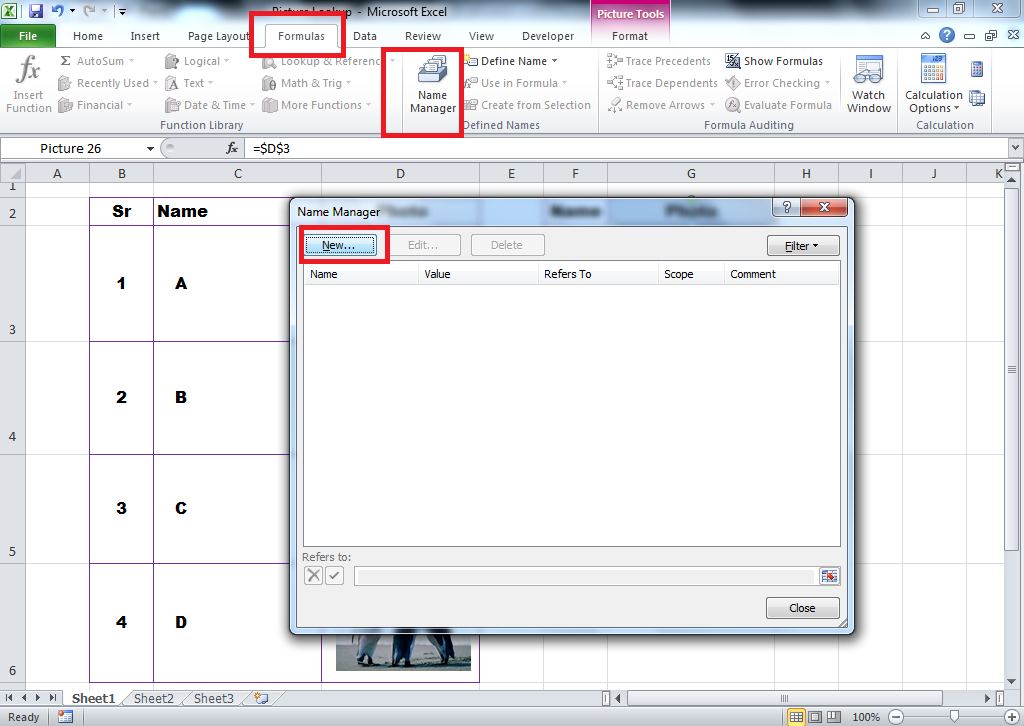This screenshot has width=1024, height=726.
Task: Click the New button in Name Manager
Action: pos(341,244)
